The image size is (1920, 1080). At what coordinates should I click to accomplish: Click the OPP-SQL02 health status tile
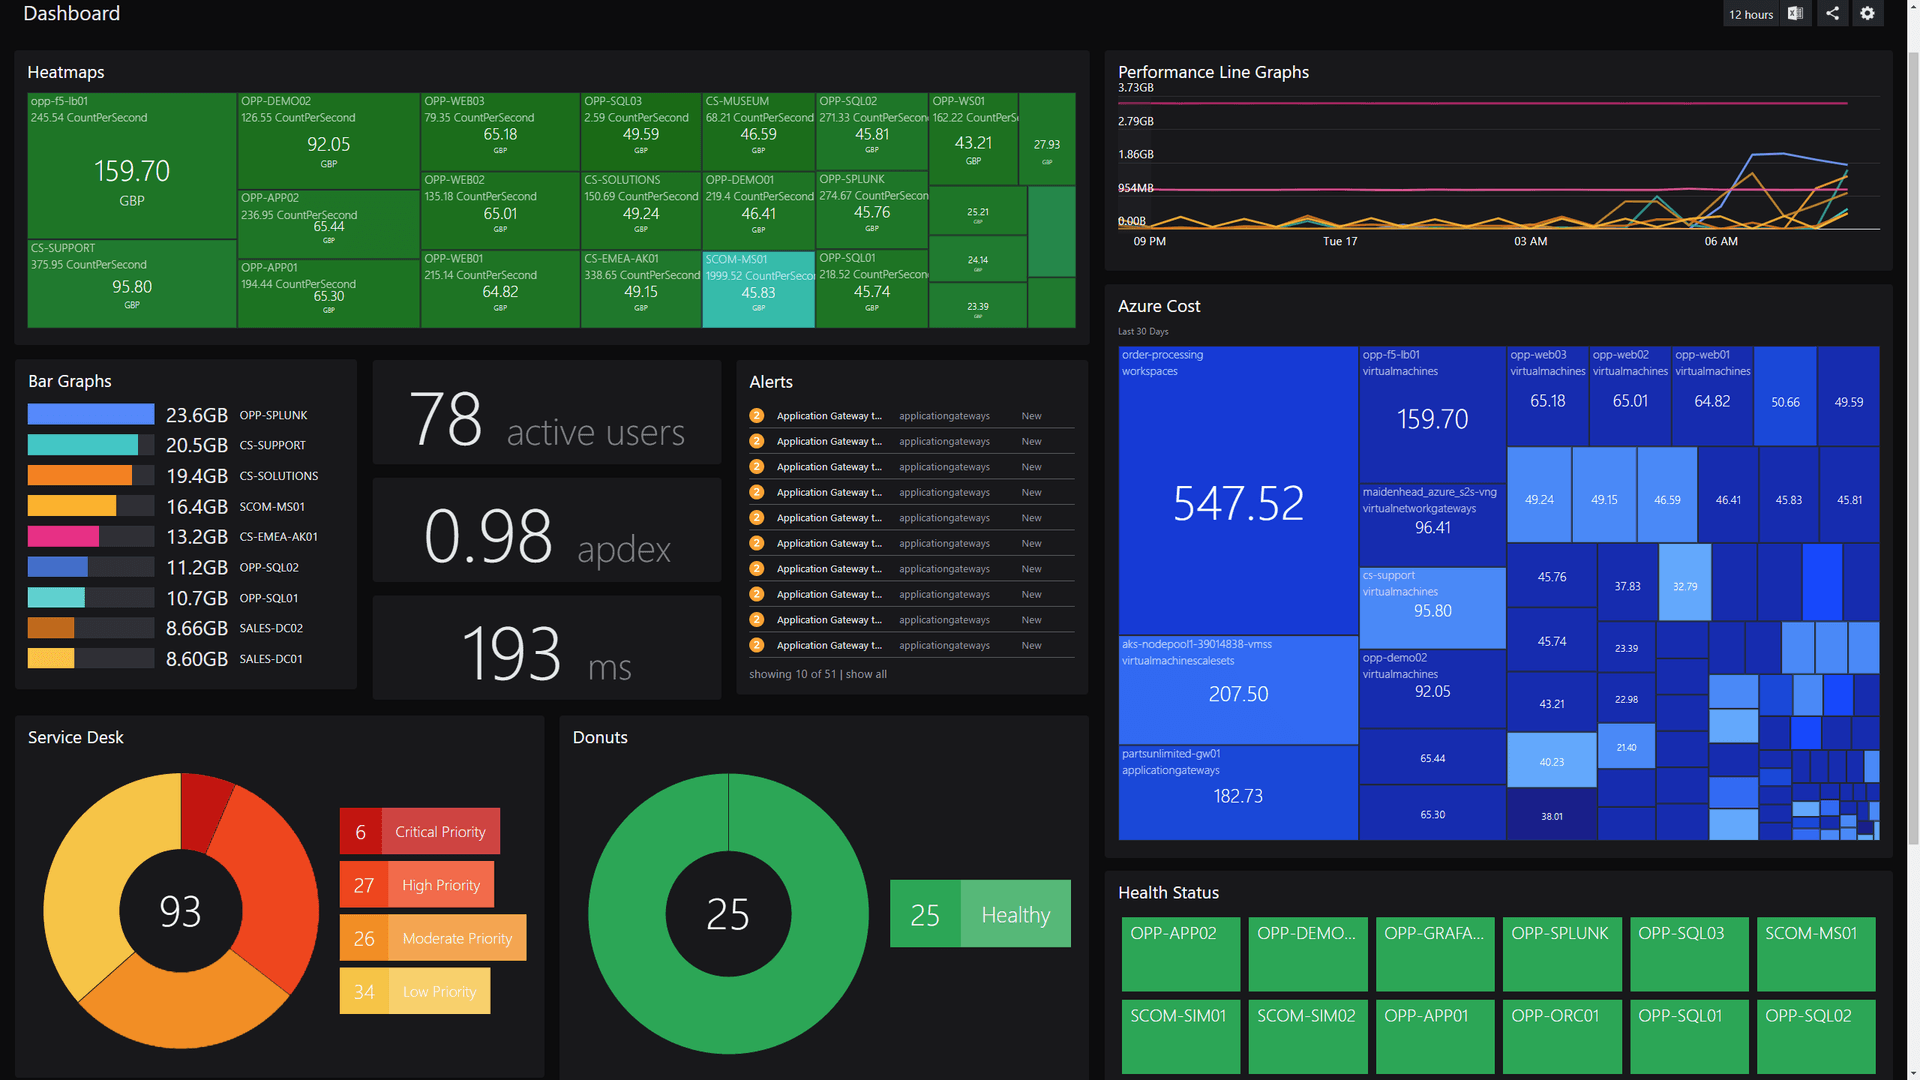(1815, 1036)
